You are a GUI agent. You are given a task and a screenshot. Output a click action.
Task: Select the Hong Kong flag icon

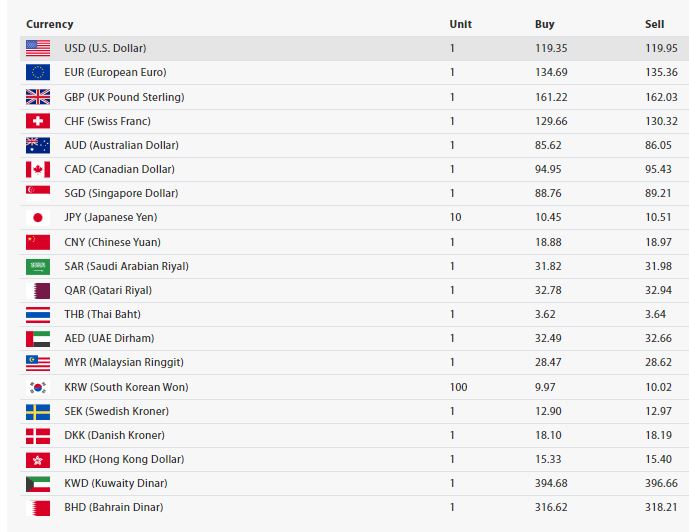point(38,460)
